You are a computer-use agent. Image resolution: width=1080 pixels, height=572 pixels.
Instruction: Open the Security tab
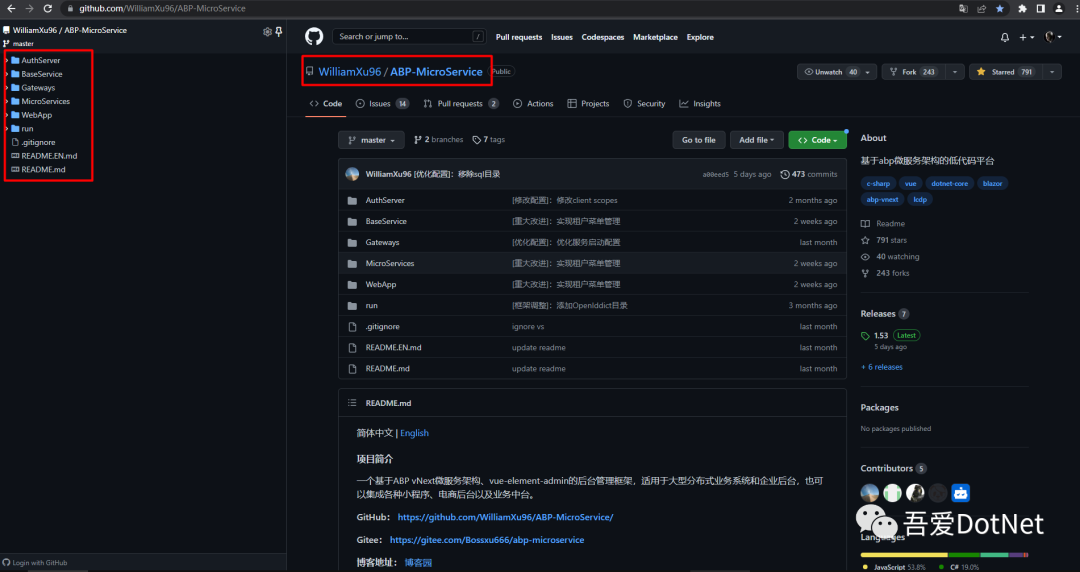pyautogui.click(x=644, y=103)
